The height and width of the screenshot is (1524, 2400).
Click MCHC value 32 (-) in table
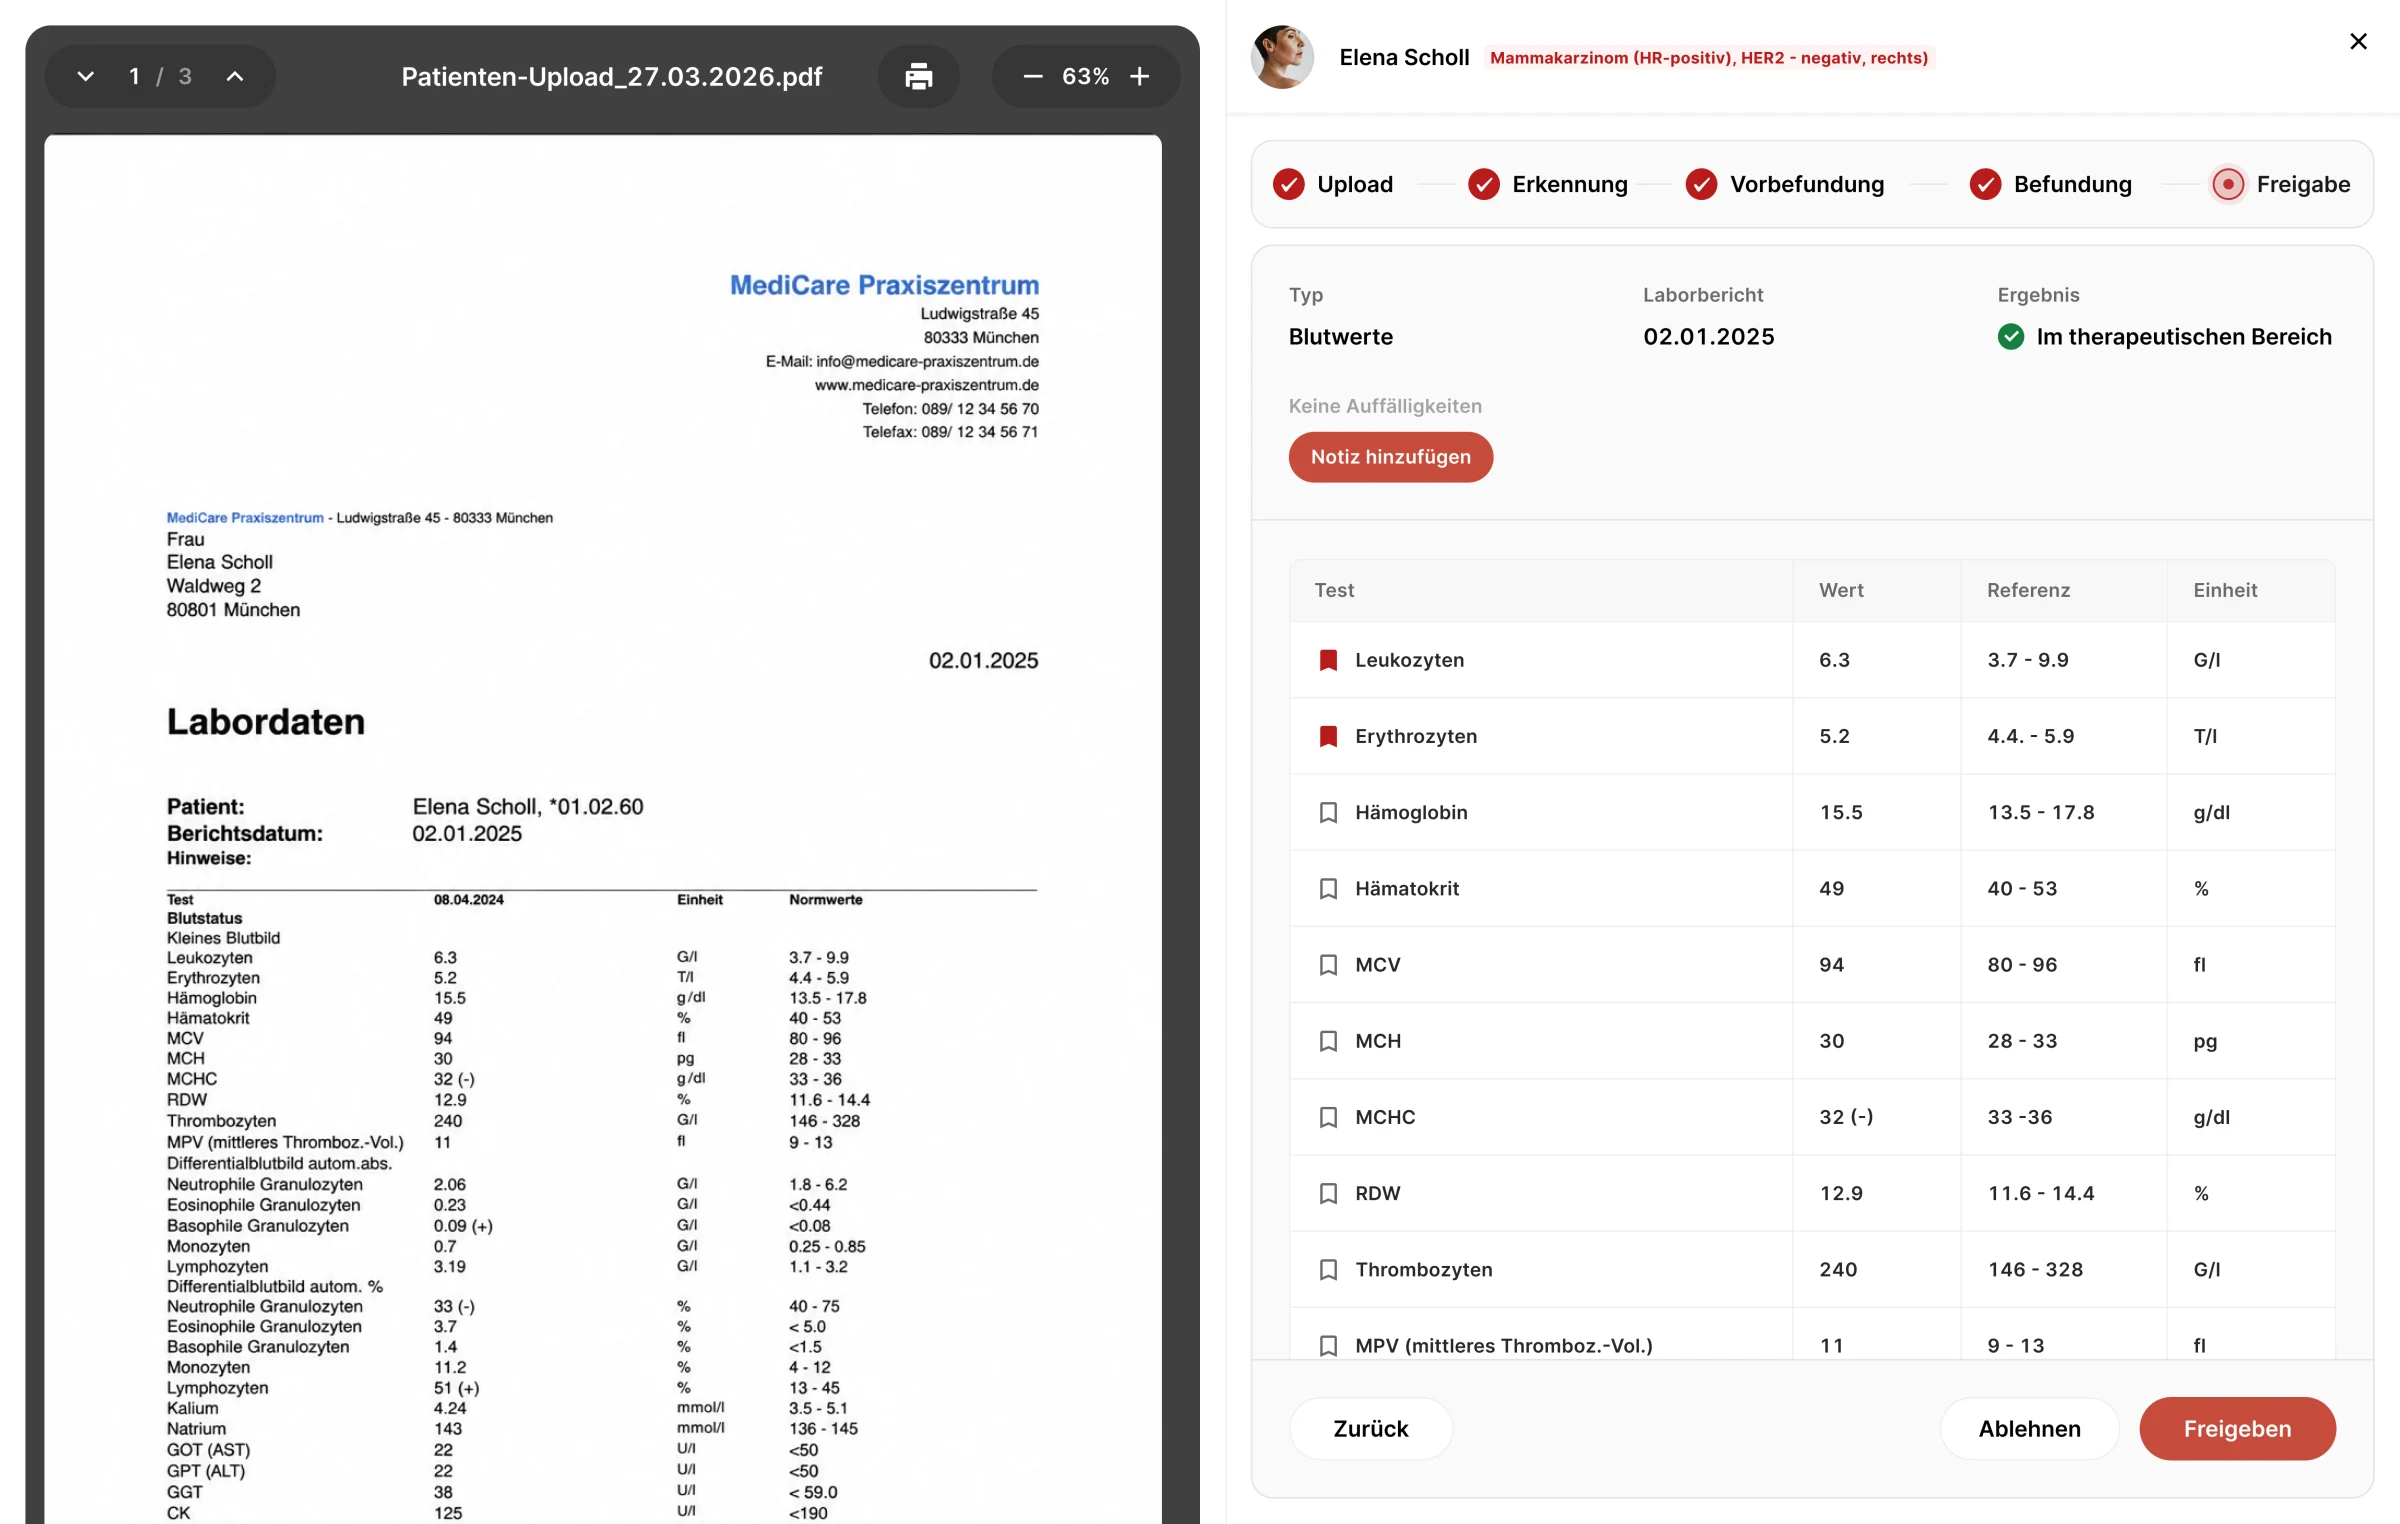click(1846, 1117)
